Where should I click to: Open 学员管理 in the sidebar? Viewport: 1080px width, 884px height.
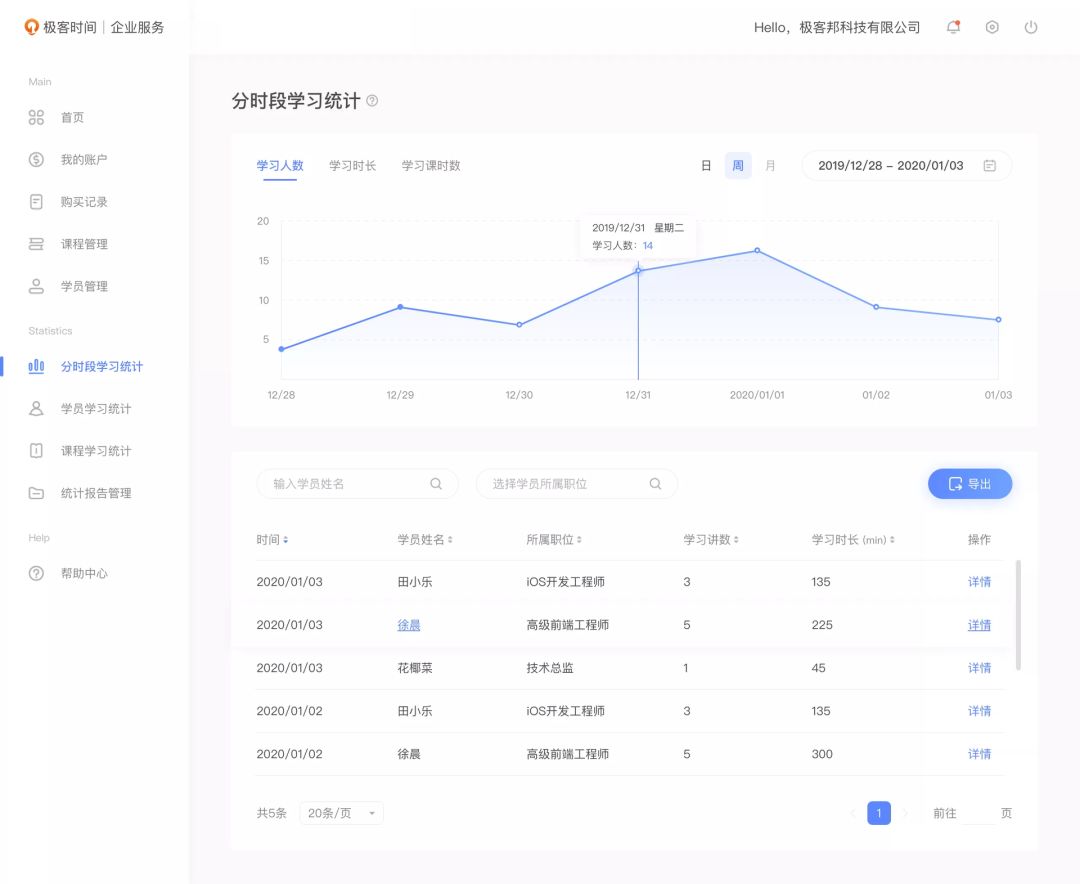(x=84, y=286)
